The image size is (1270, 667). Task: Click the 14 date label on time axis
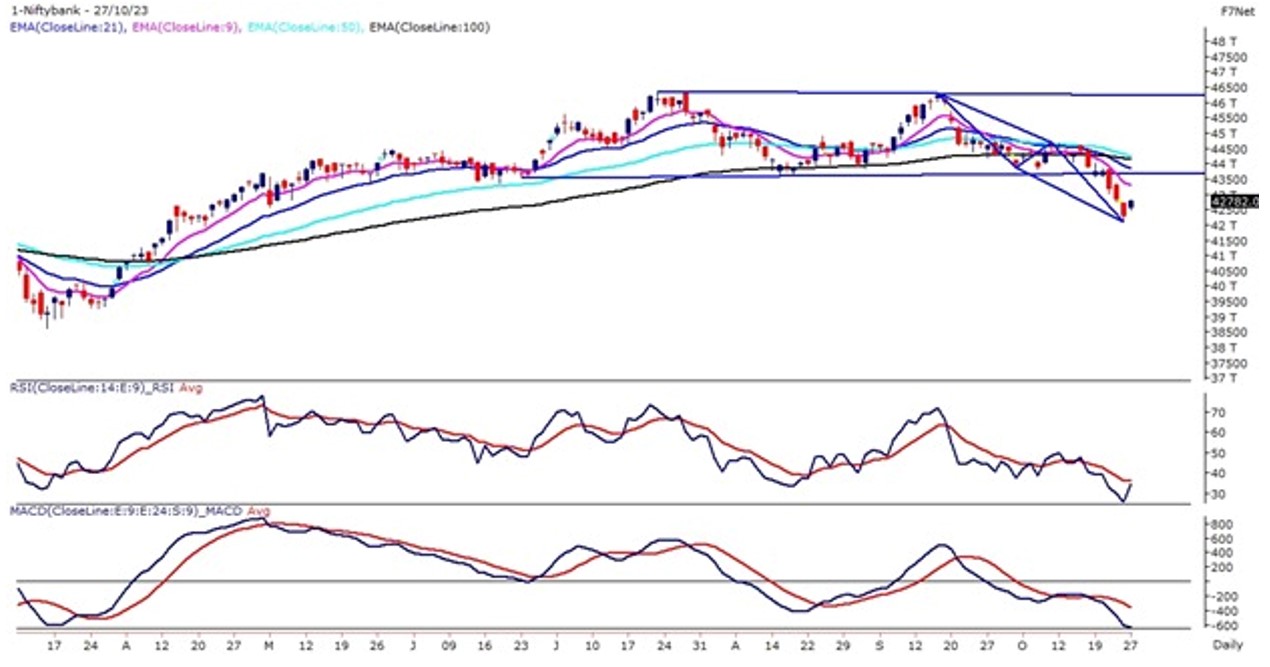772,648
